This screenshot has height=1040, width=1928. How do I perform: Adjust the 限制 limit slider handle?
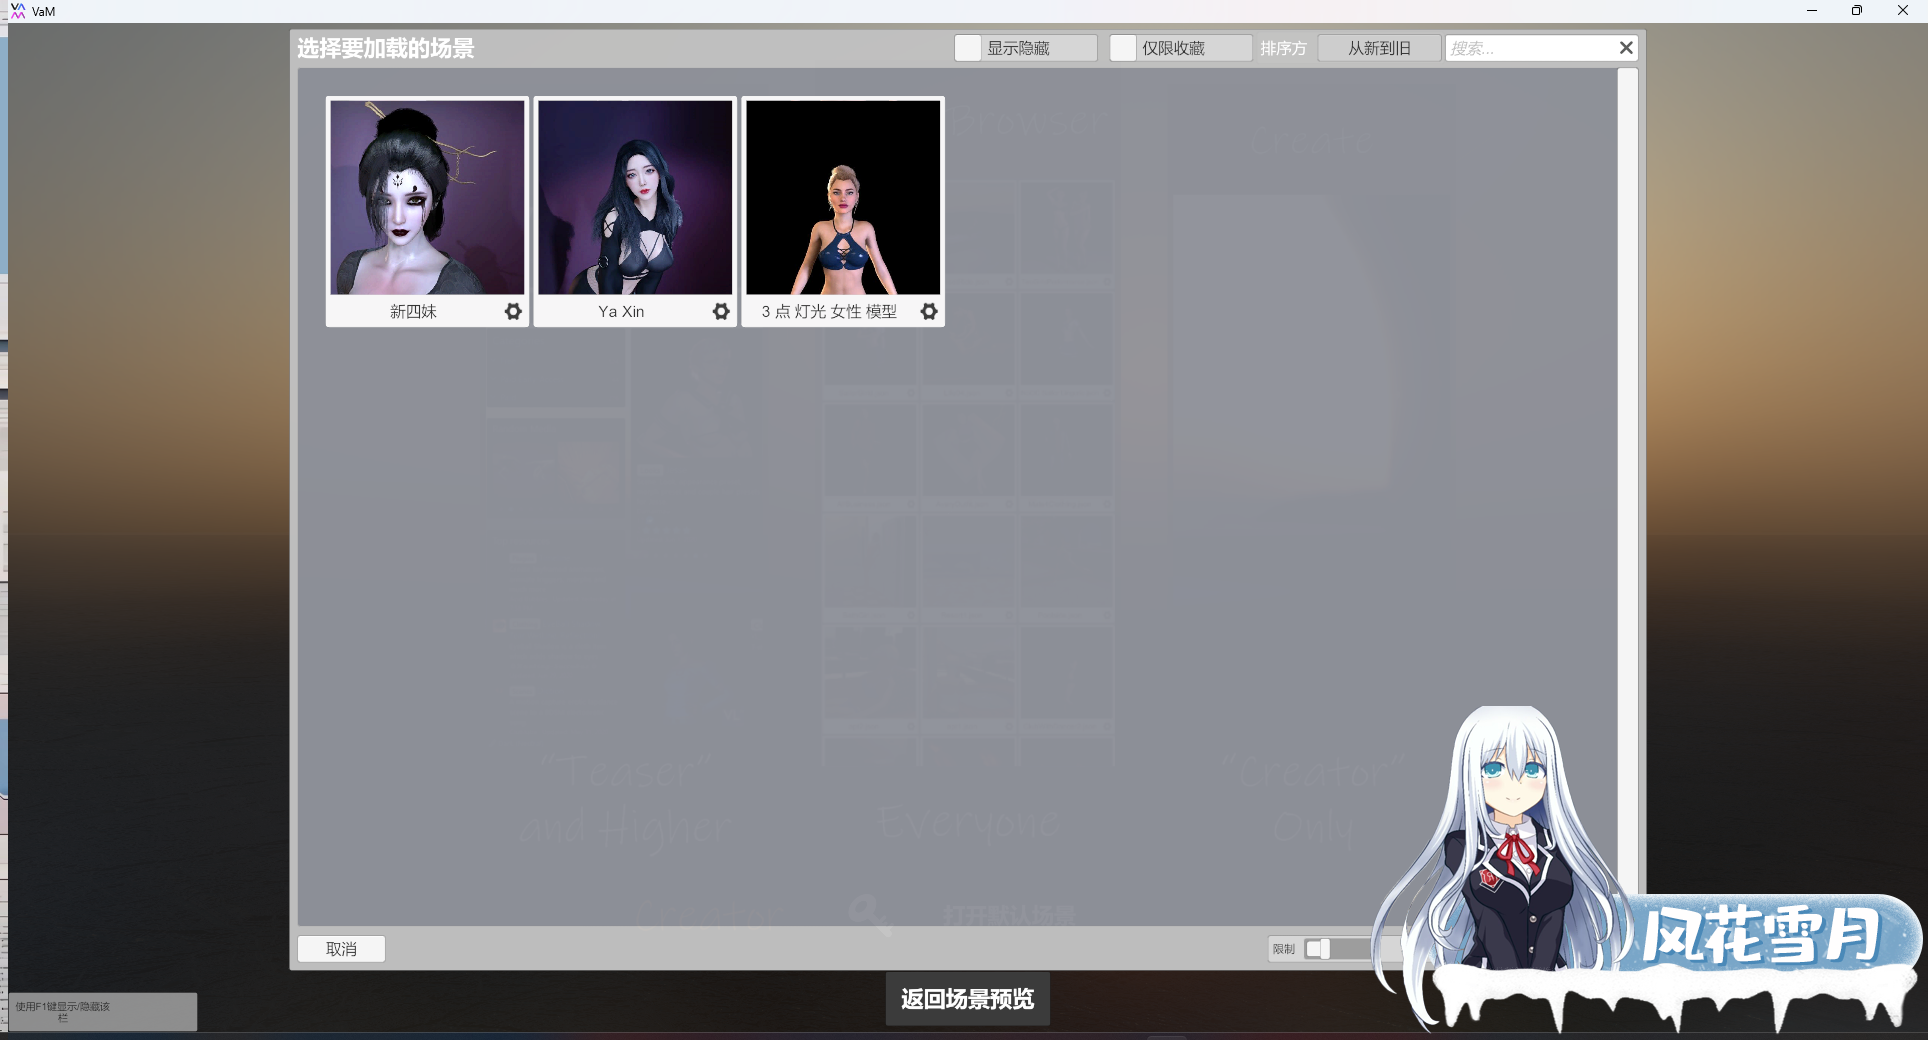click(1318, 949)
